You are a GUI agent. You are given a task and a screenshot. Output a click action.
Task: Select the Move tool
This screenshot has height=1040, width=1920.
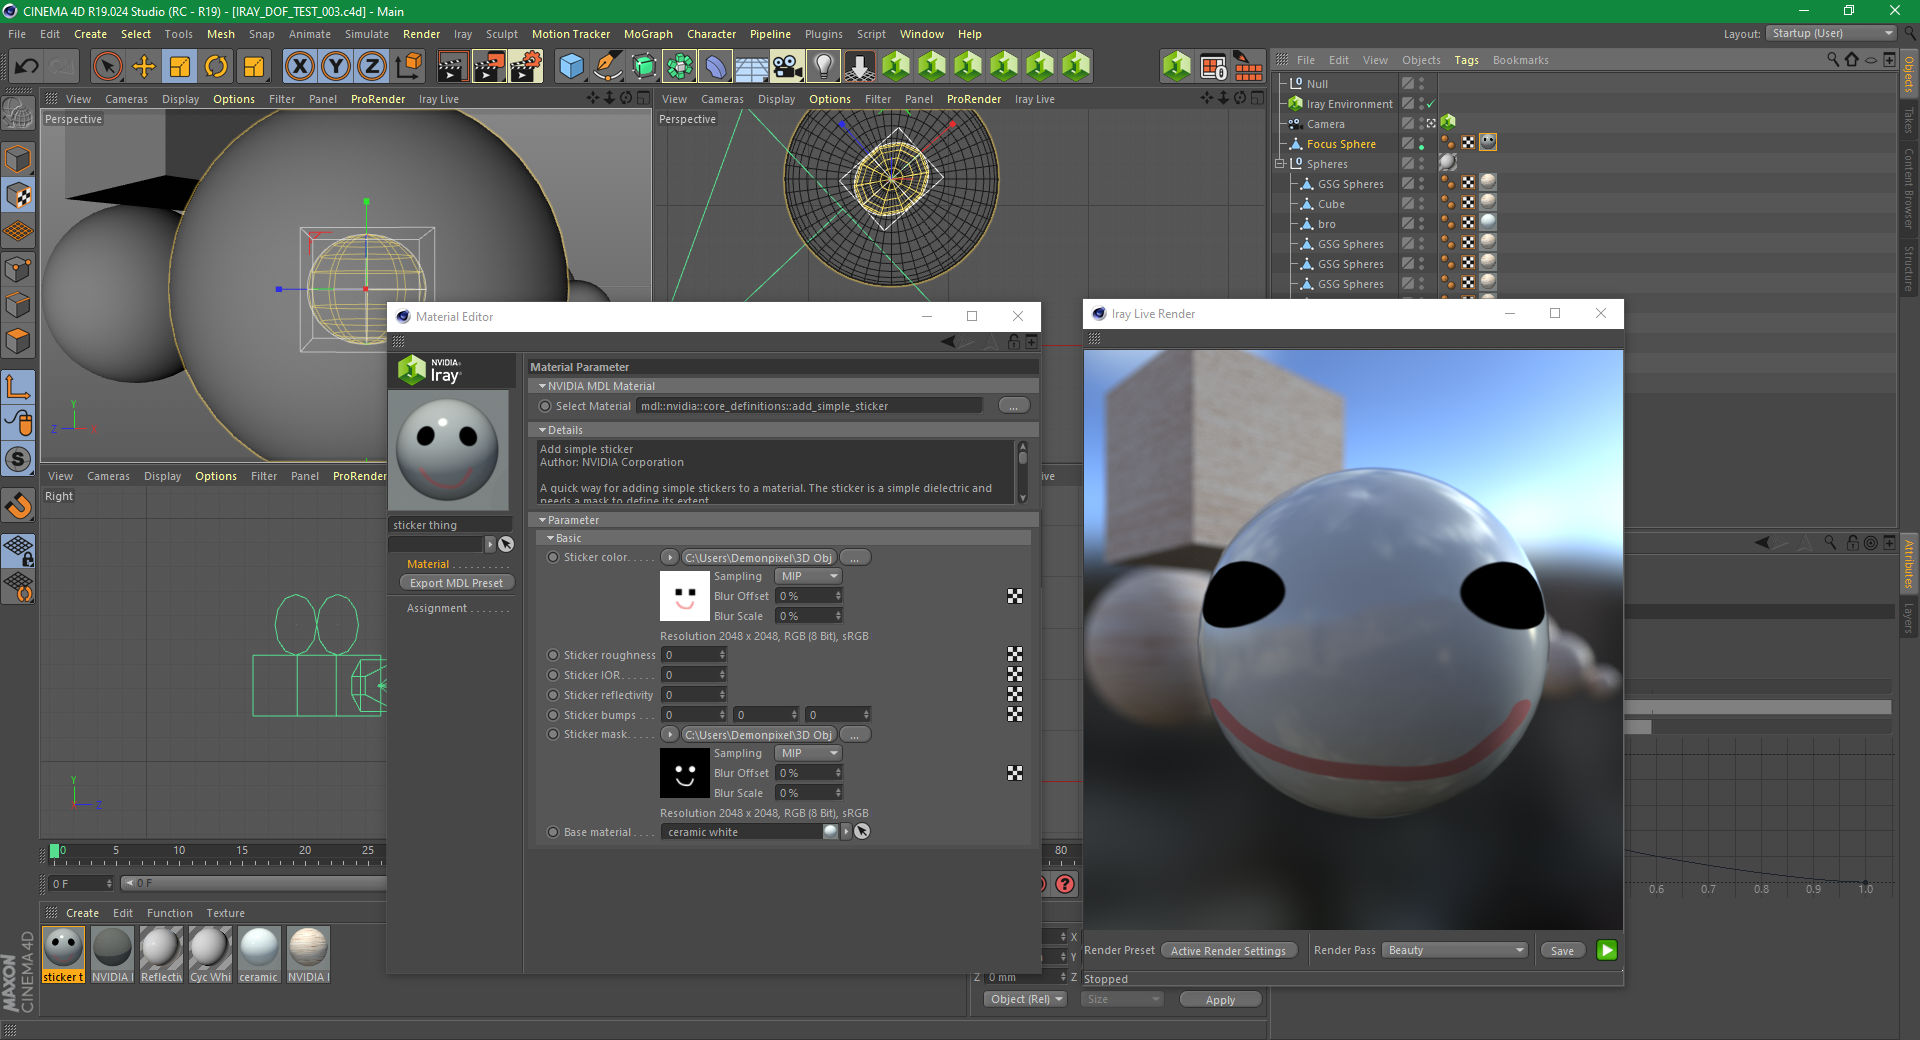[x=144, y=67]
